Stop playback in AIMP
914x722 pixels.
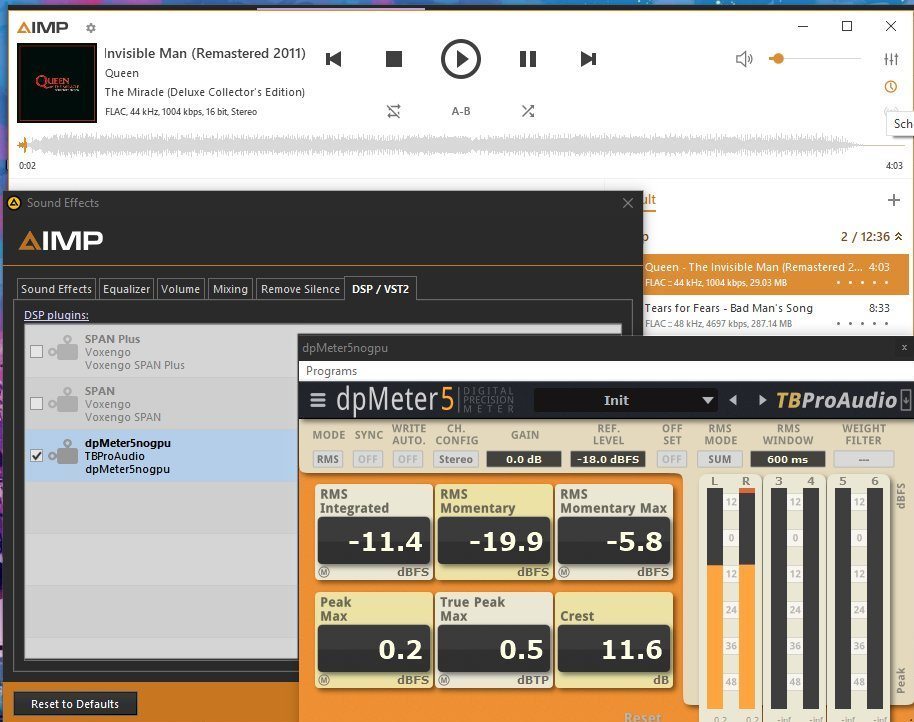point(394,59)
